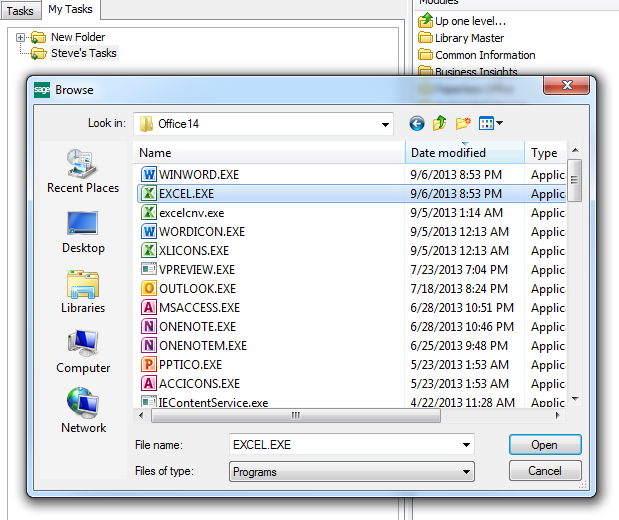Viewport: 619px width, 520px height.
Task: Select the IEContentService.exe file icon
Action: 149,402
